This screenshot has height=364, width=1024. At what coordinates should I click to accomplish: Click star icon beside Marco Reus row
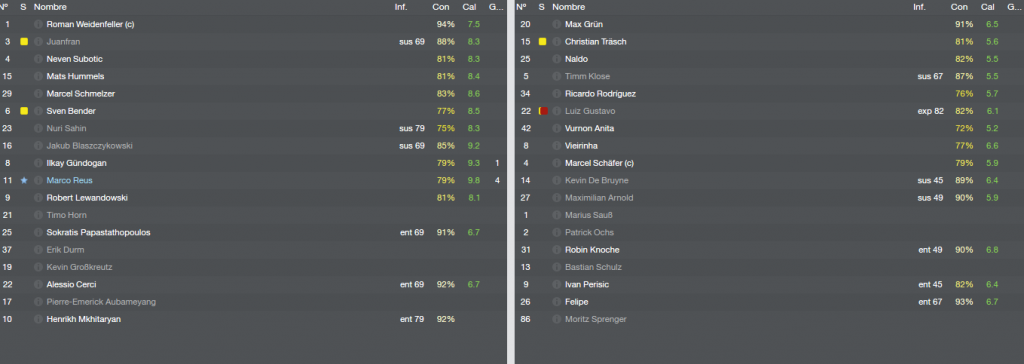tap(24, 180)
